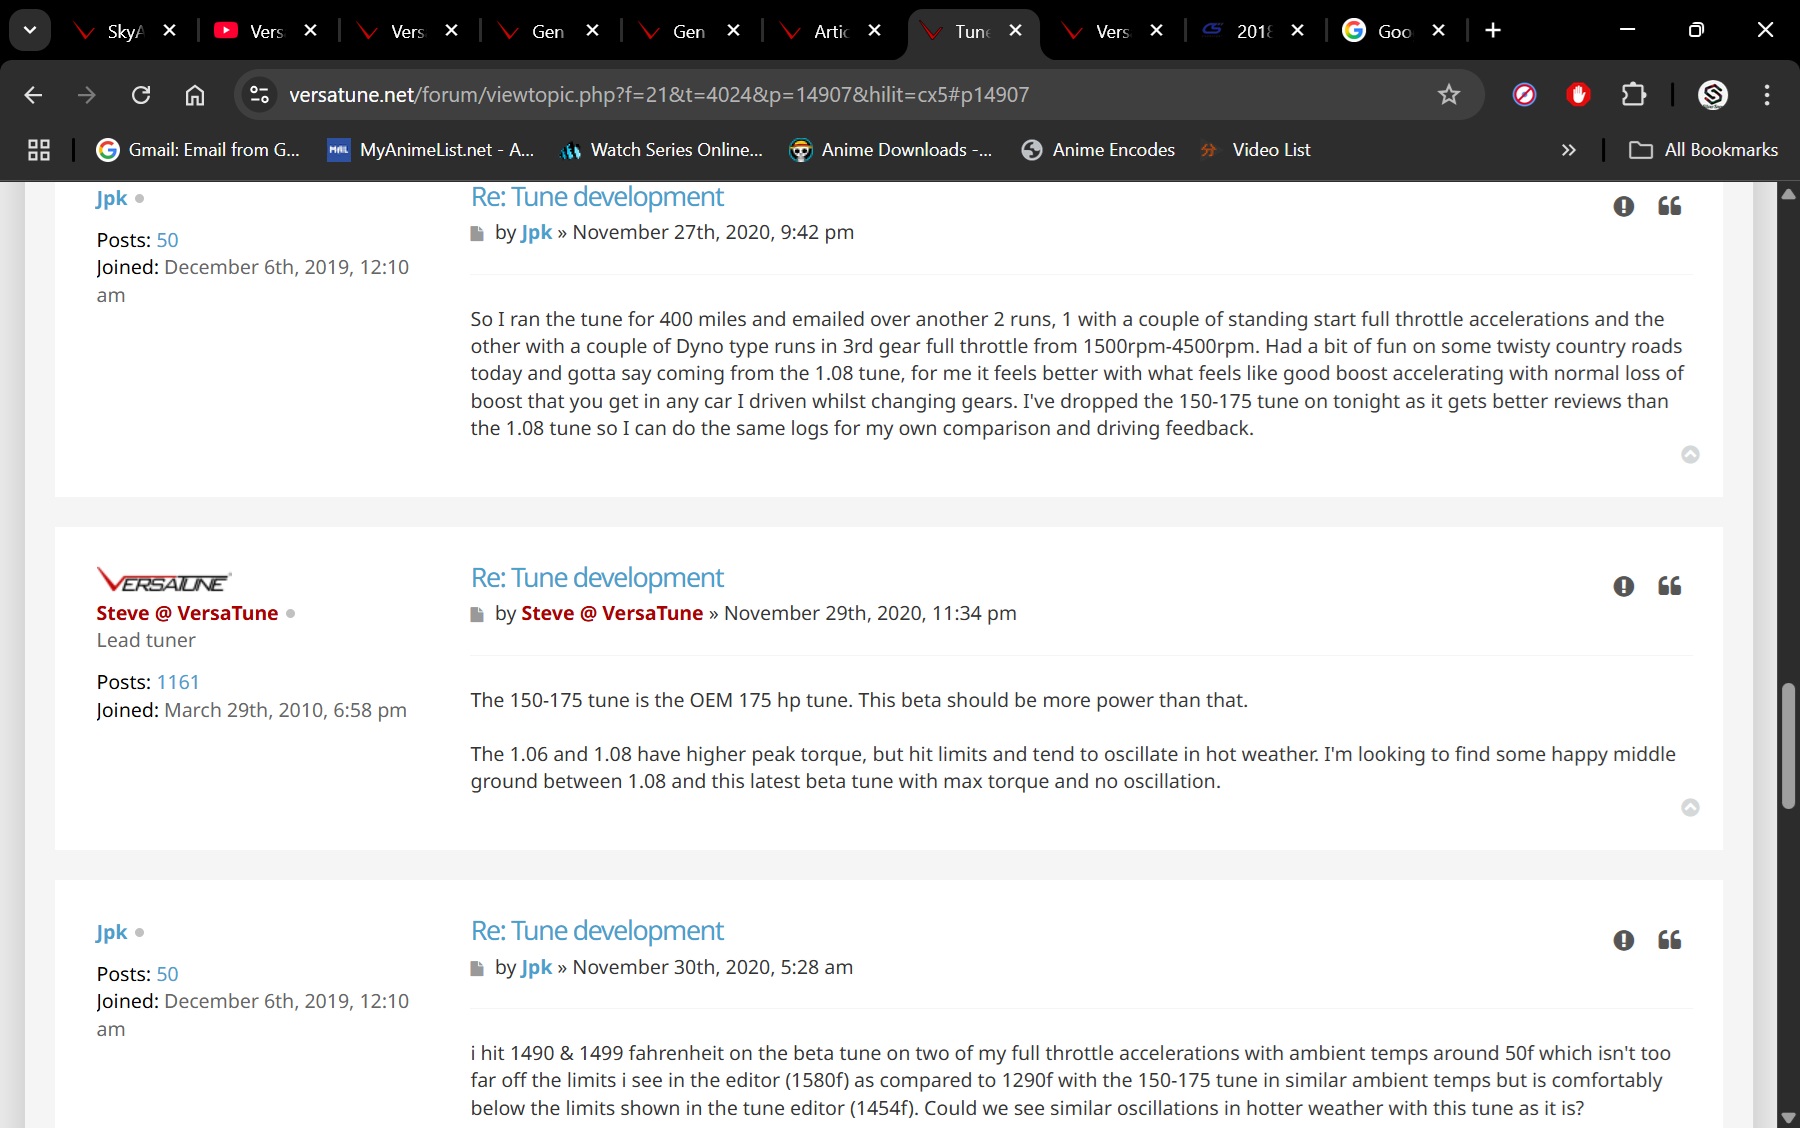Click the browser back arrow
The height and width of the screenshot is (1128, 1800).
point(33,95)
